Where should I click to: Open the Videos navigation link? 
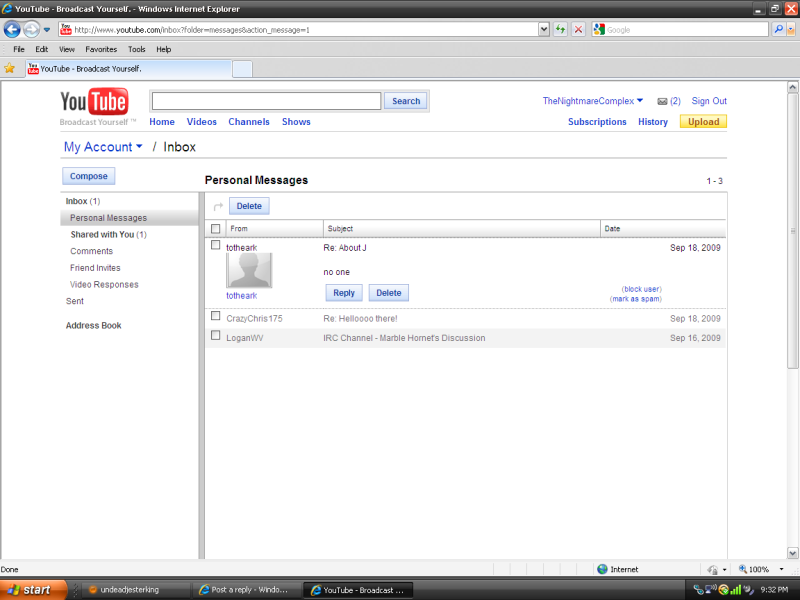click(x=202, y=121)
